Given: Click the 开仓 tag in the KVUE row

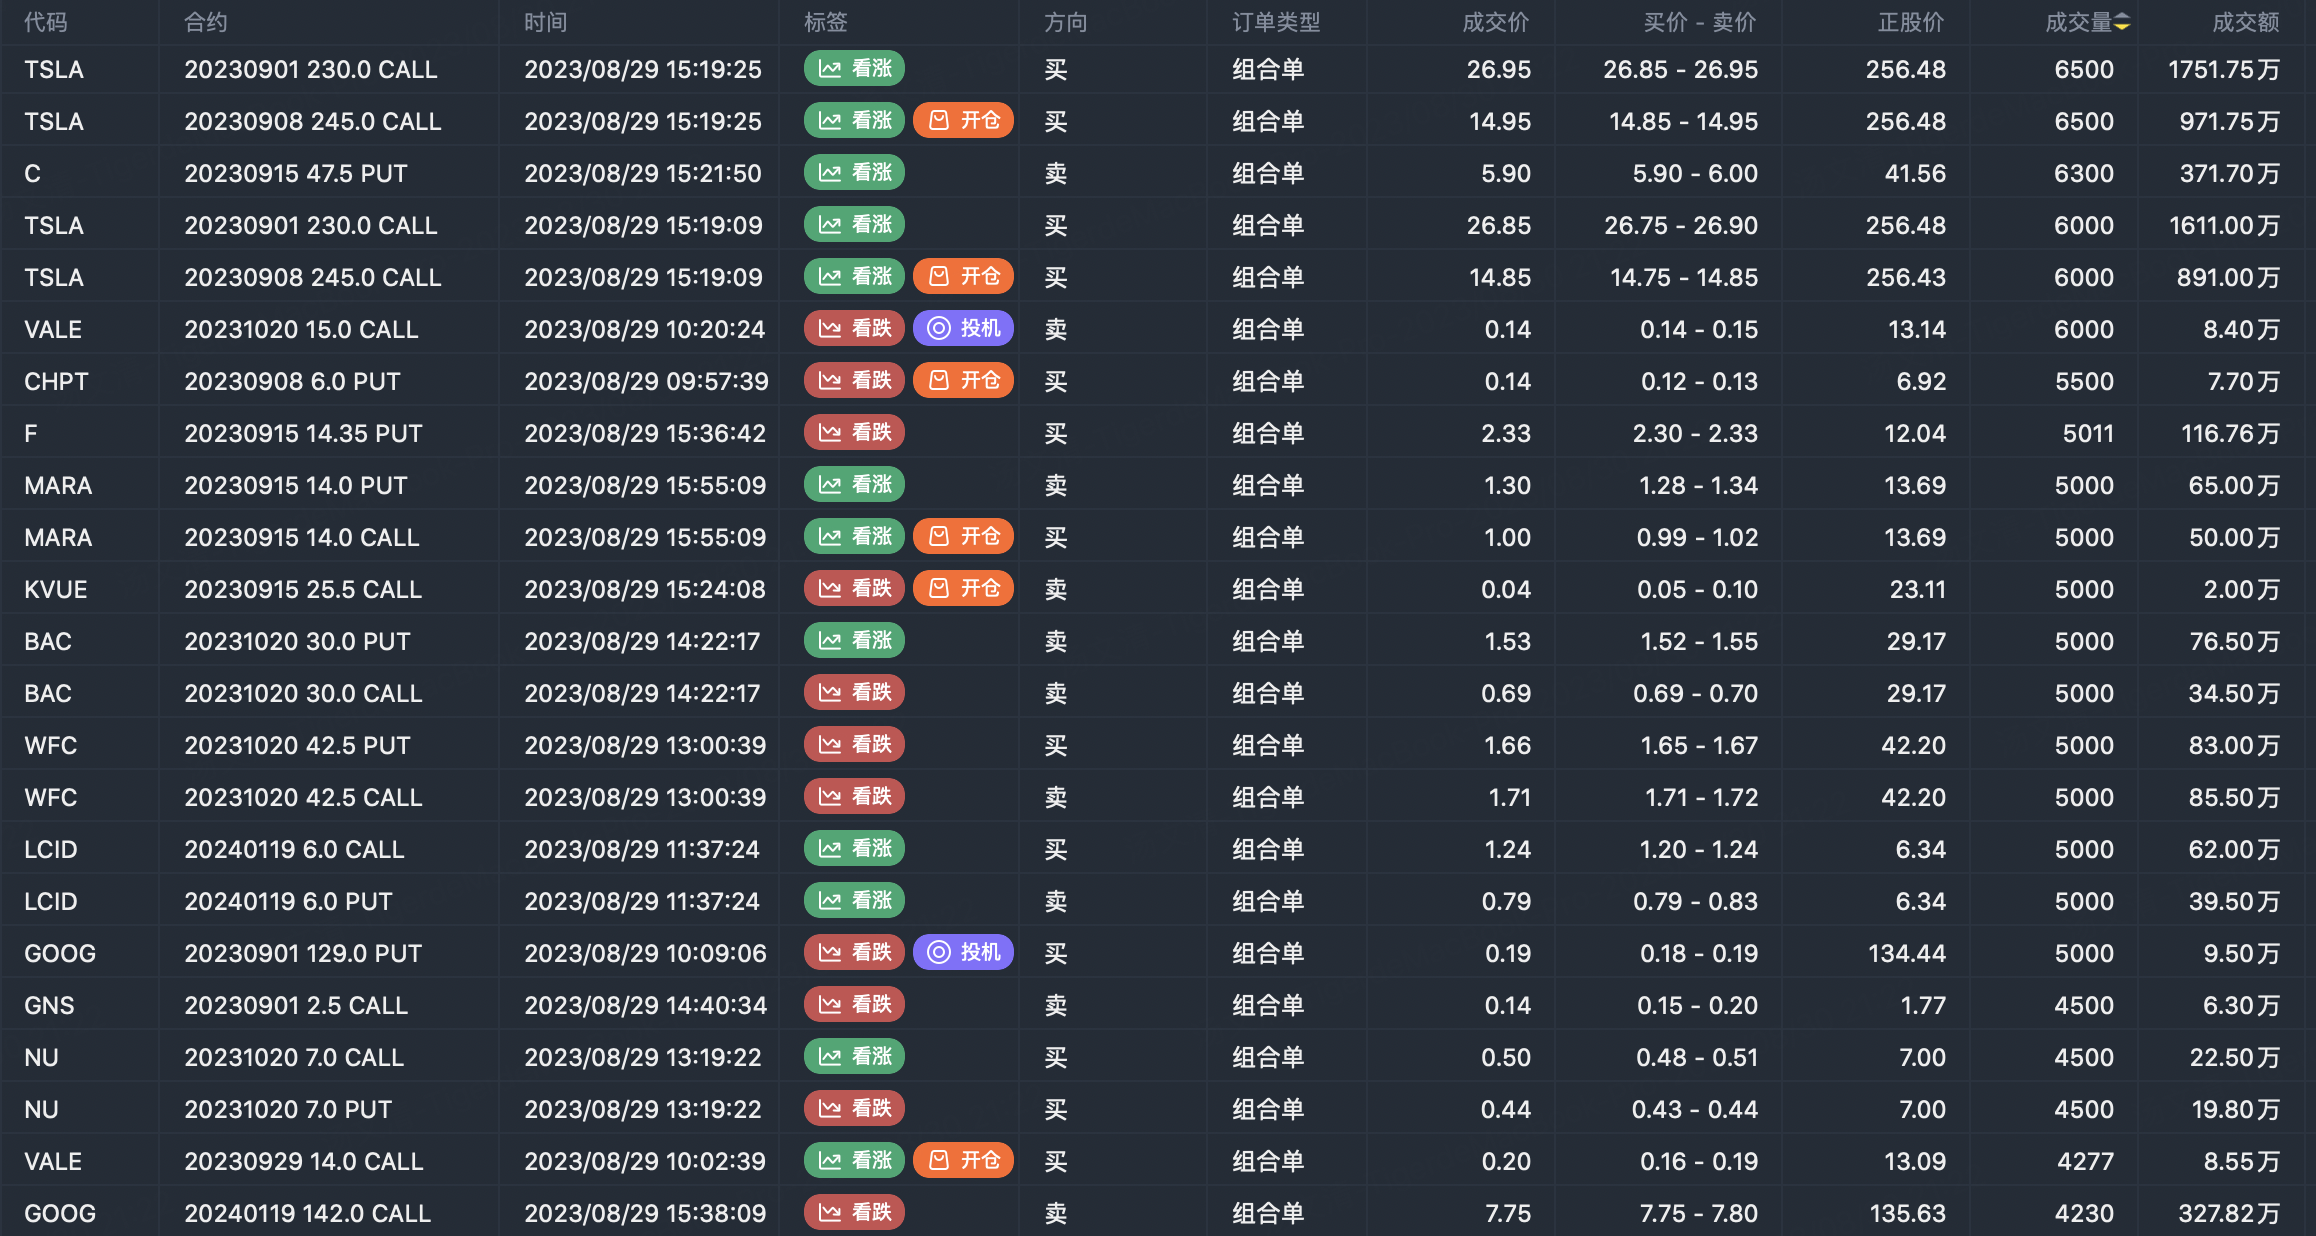Looking at the screenshot, I should click(x=963, y=589).
